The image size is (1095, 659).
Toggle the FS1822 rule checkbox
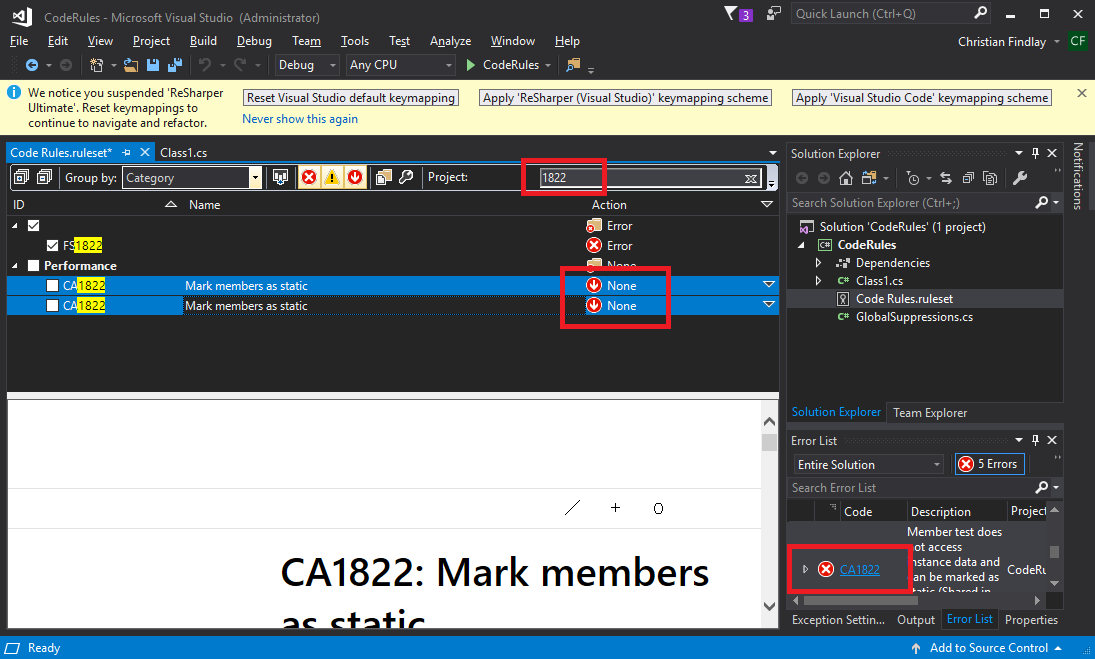pyautogui.click(x=52, y=246)
